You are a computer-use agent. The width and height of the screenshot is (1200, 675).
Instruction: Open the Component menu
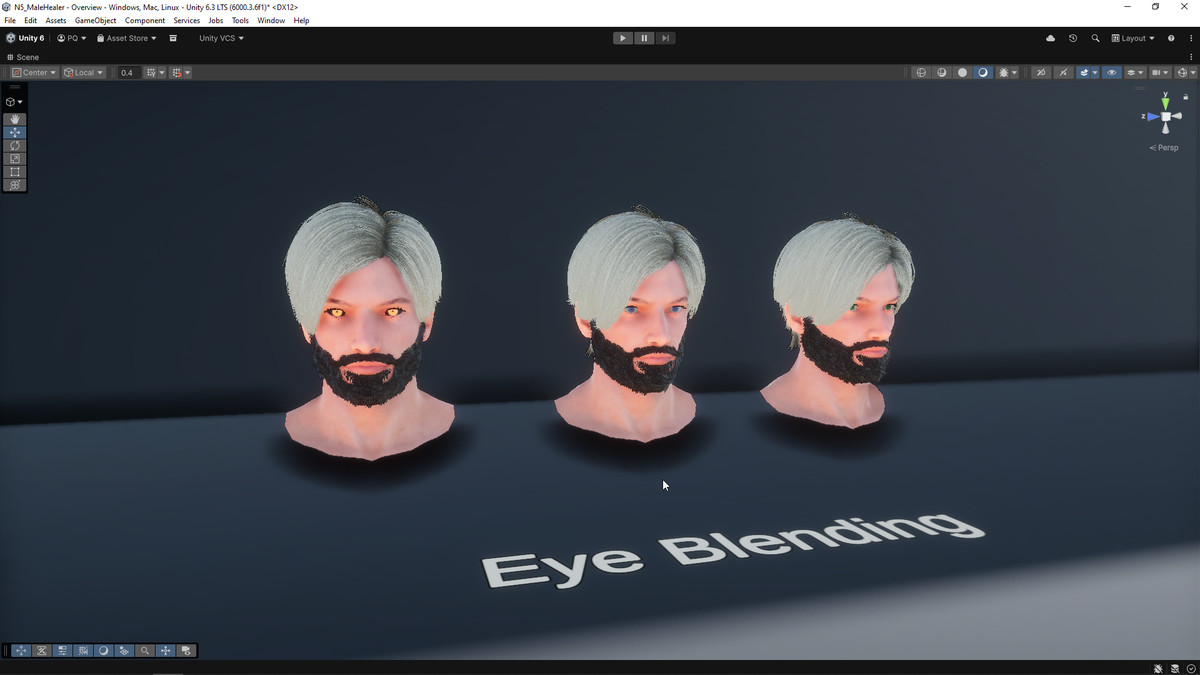(145, 20)
